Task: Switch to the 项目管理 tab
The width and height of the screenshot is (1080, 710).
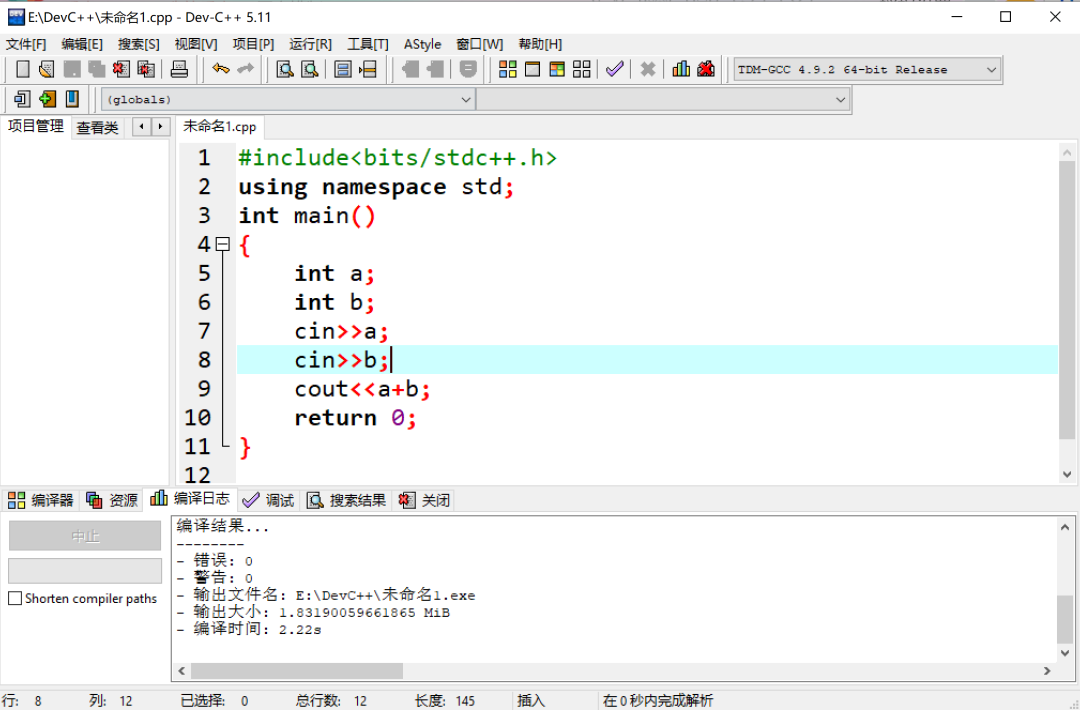Action: [x=36, y=126]
